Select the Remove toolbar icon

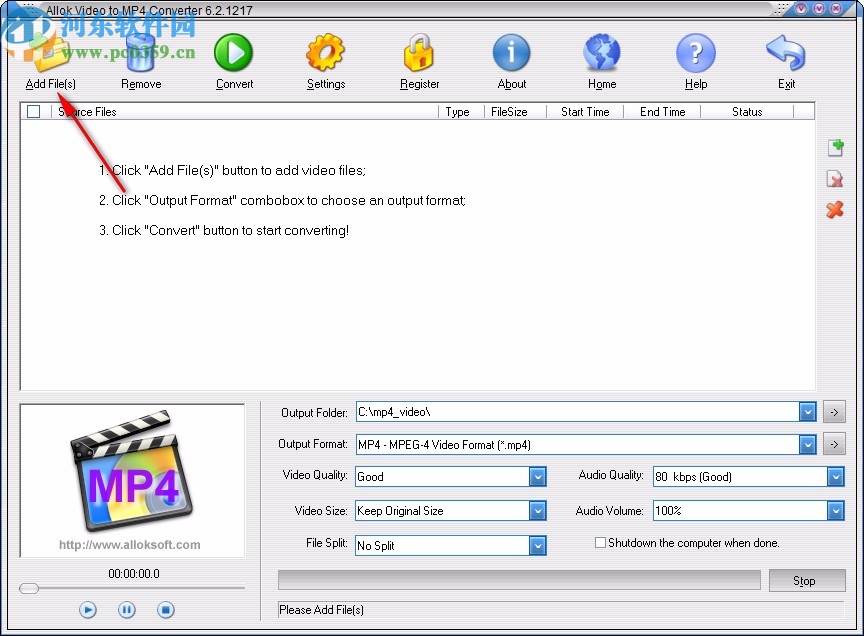pyautogui.click(x=140, y=55)
